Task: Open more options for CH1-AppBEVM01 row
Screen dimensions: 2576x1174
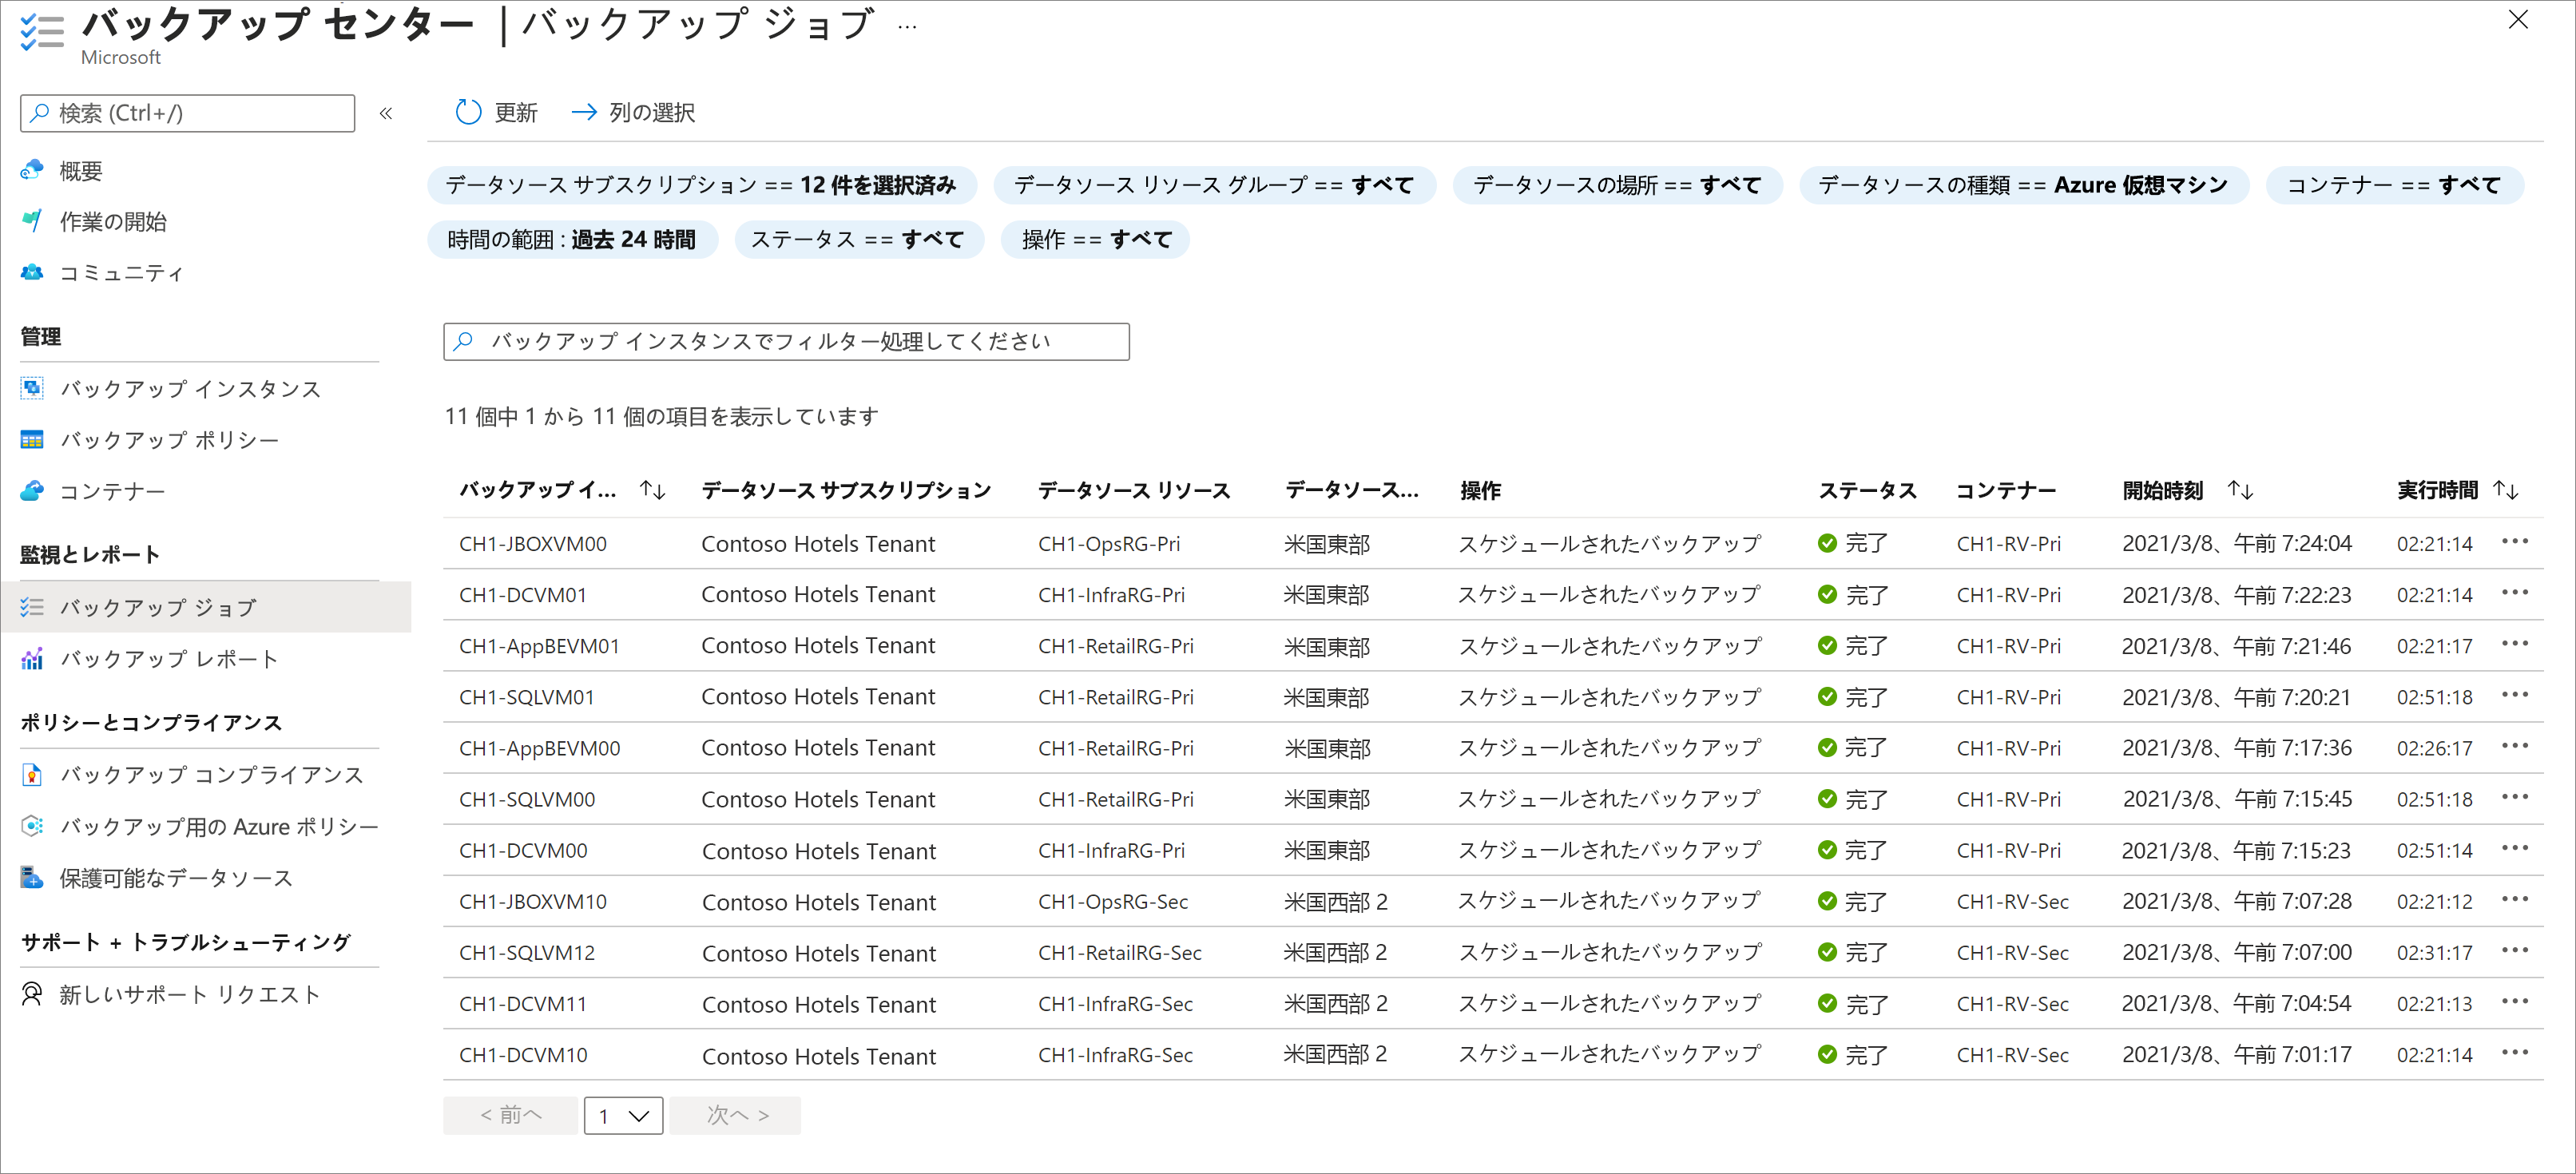Action: [2514, 644]
